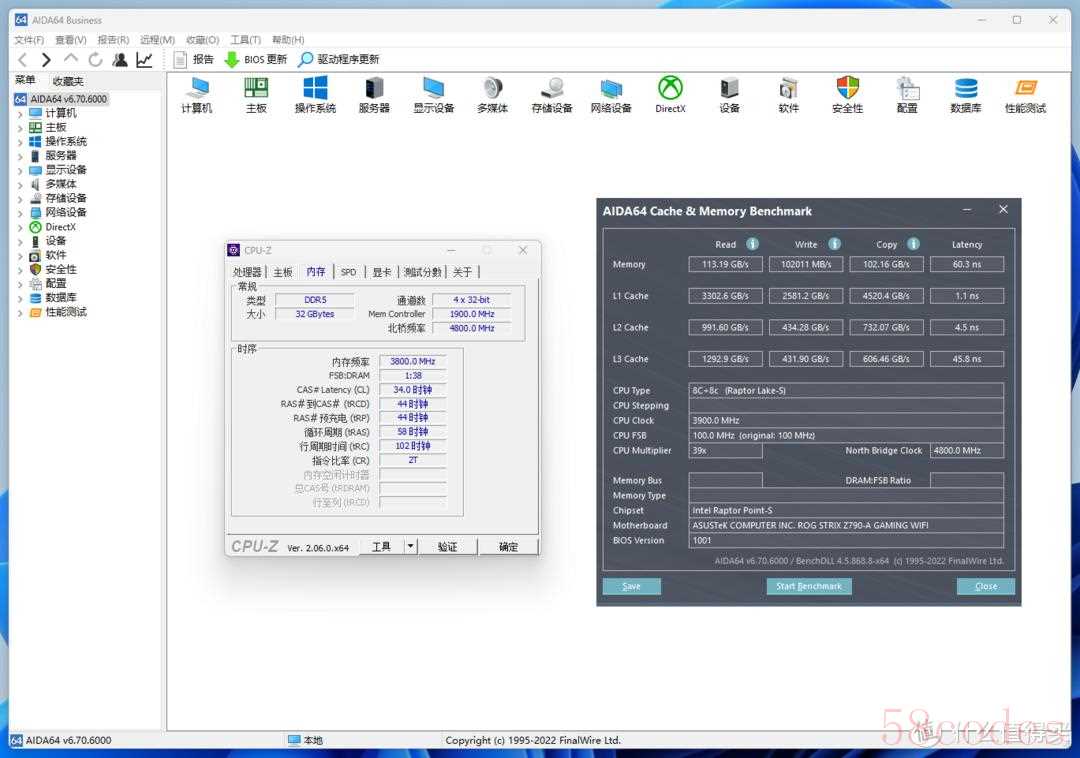
Task: Click the CPU-Z memory frequency 3800.0 MHz value
Action: [413, 361]
